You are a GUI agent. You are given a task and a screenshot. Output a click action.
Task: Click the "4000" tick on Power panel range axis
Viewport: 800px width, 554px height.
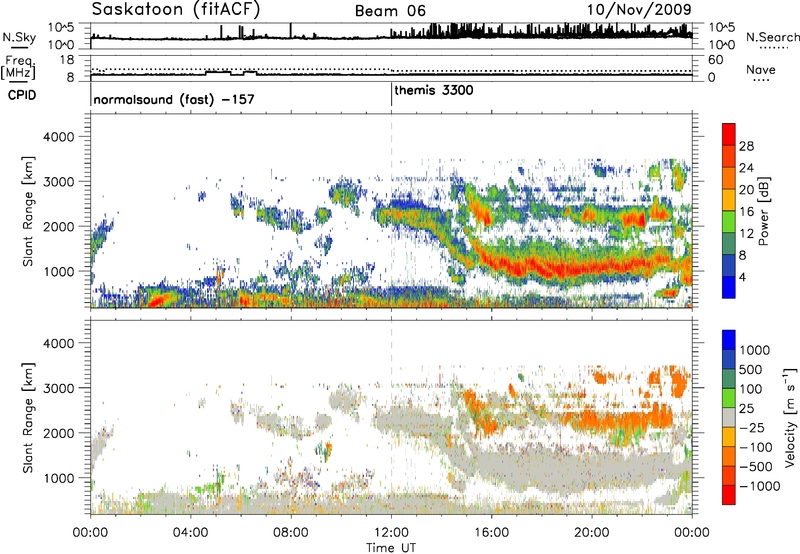(58, 137)
